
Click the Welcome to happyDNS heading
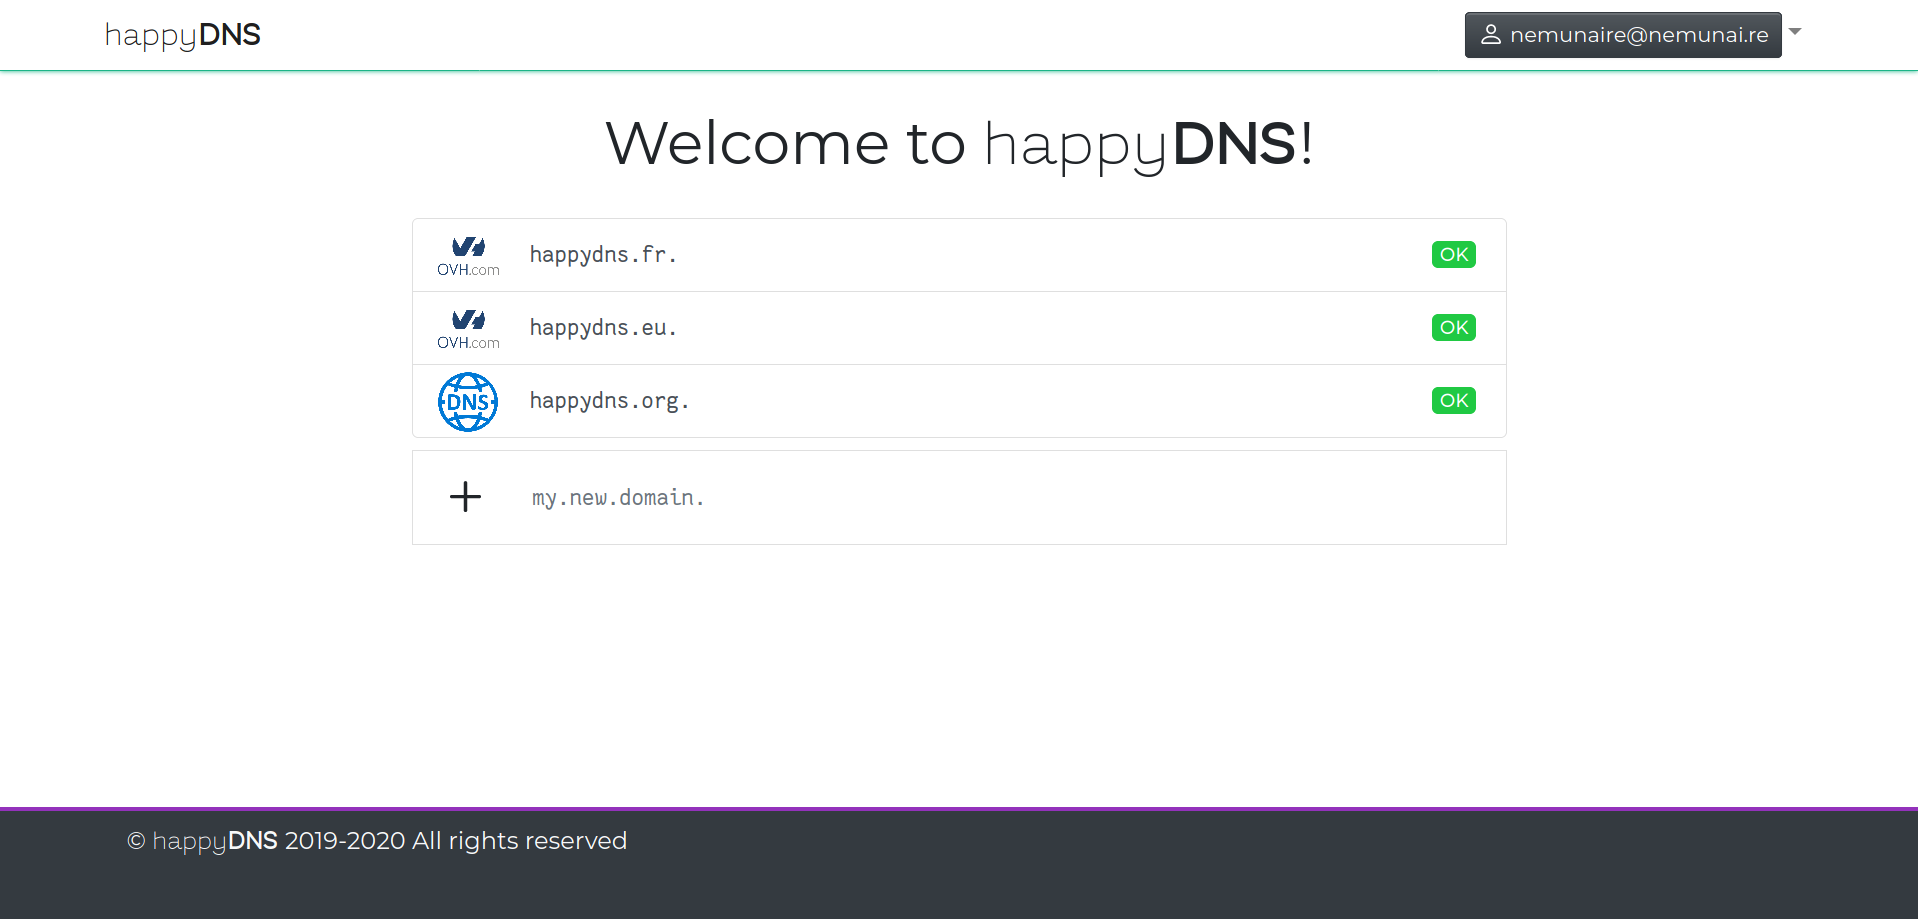point(958,143)
